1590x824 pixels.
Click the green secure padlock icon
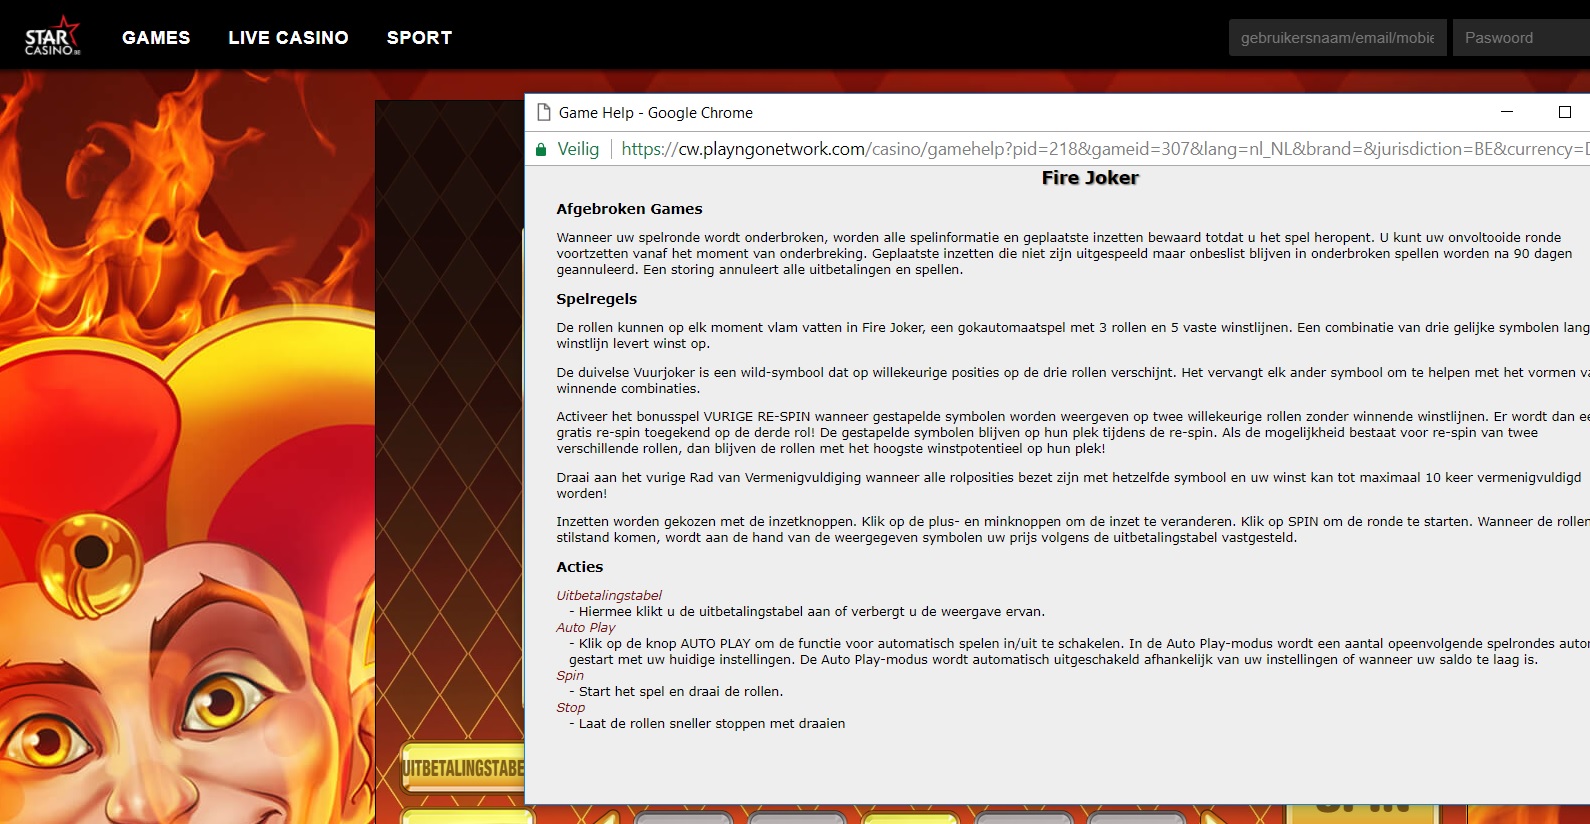coord(541,150)
